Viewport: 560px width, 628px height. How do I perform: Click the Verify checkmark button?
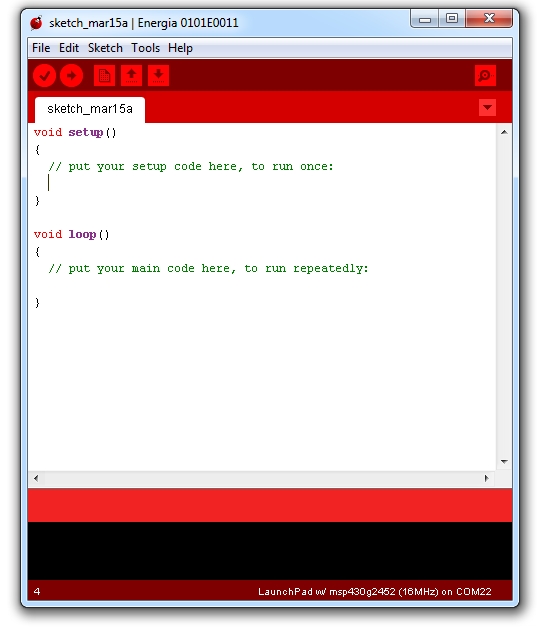click(44, 76)
